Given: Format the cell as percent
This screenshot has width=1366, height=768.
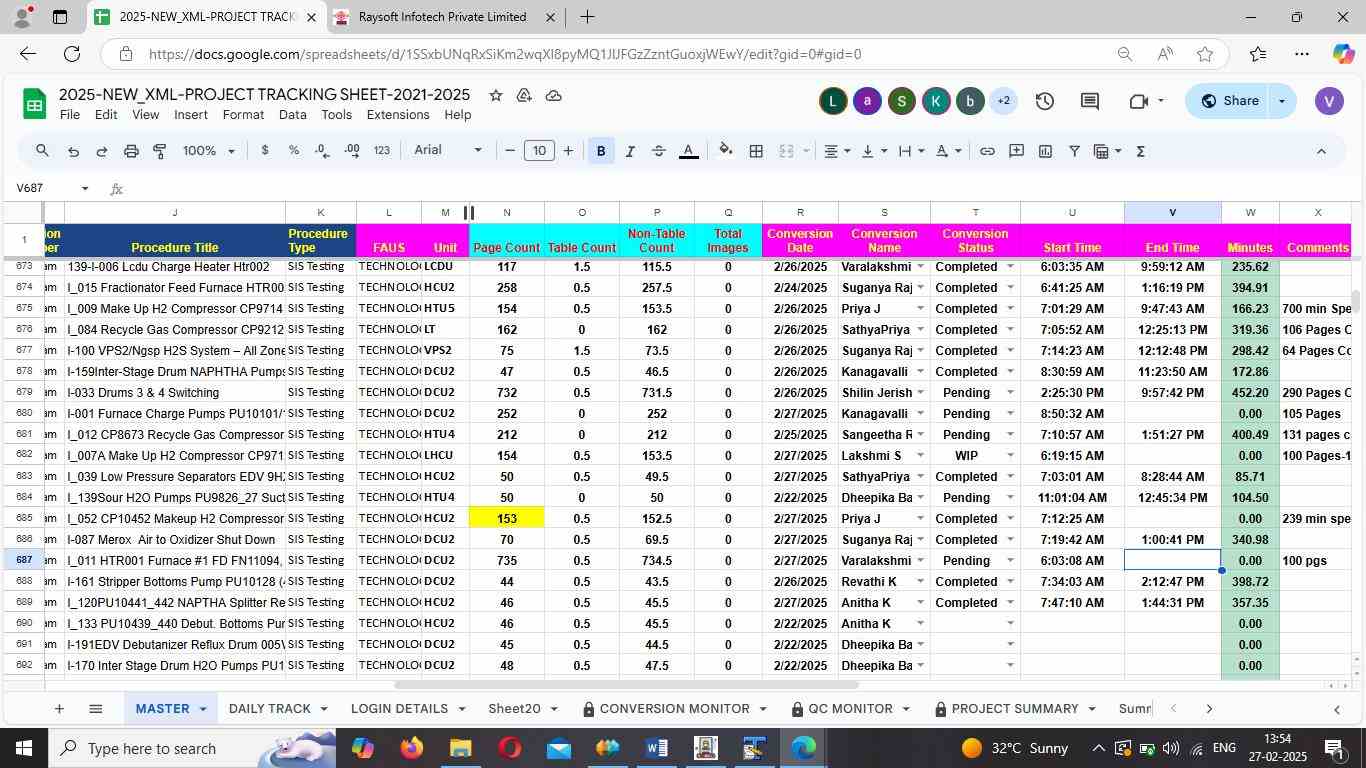Looking at the screenshot, I should pos(294,151).
